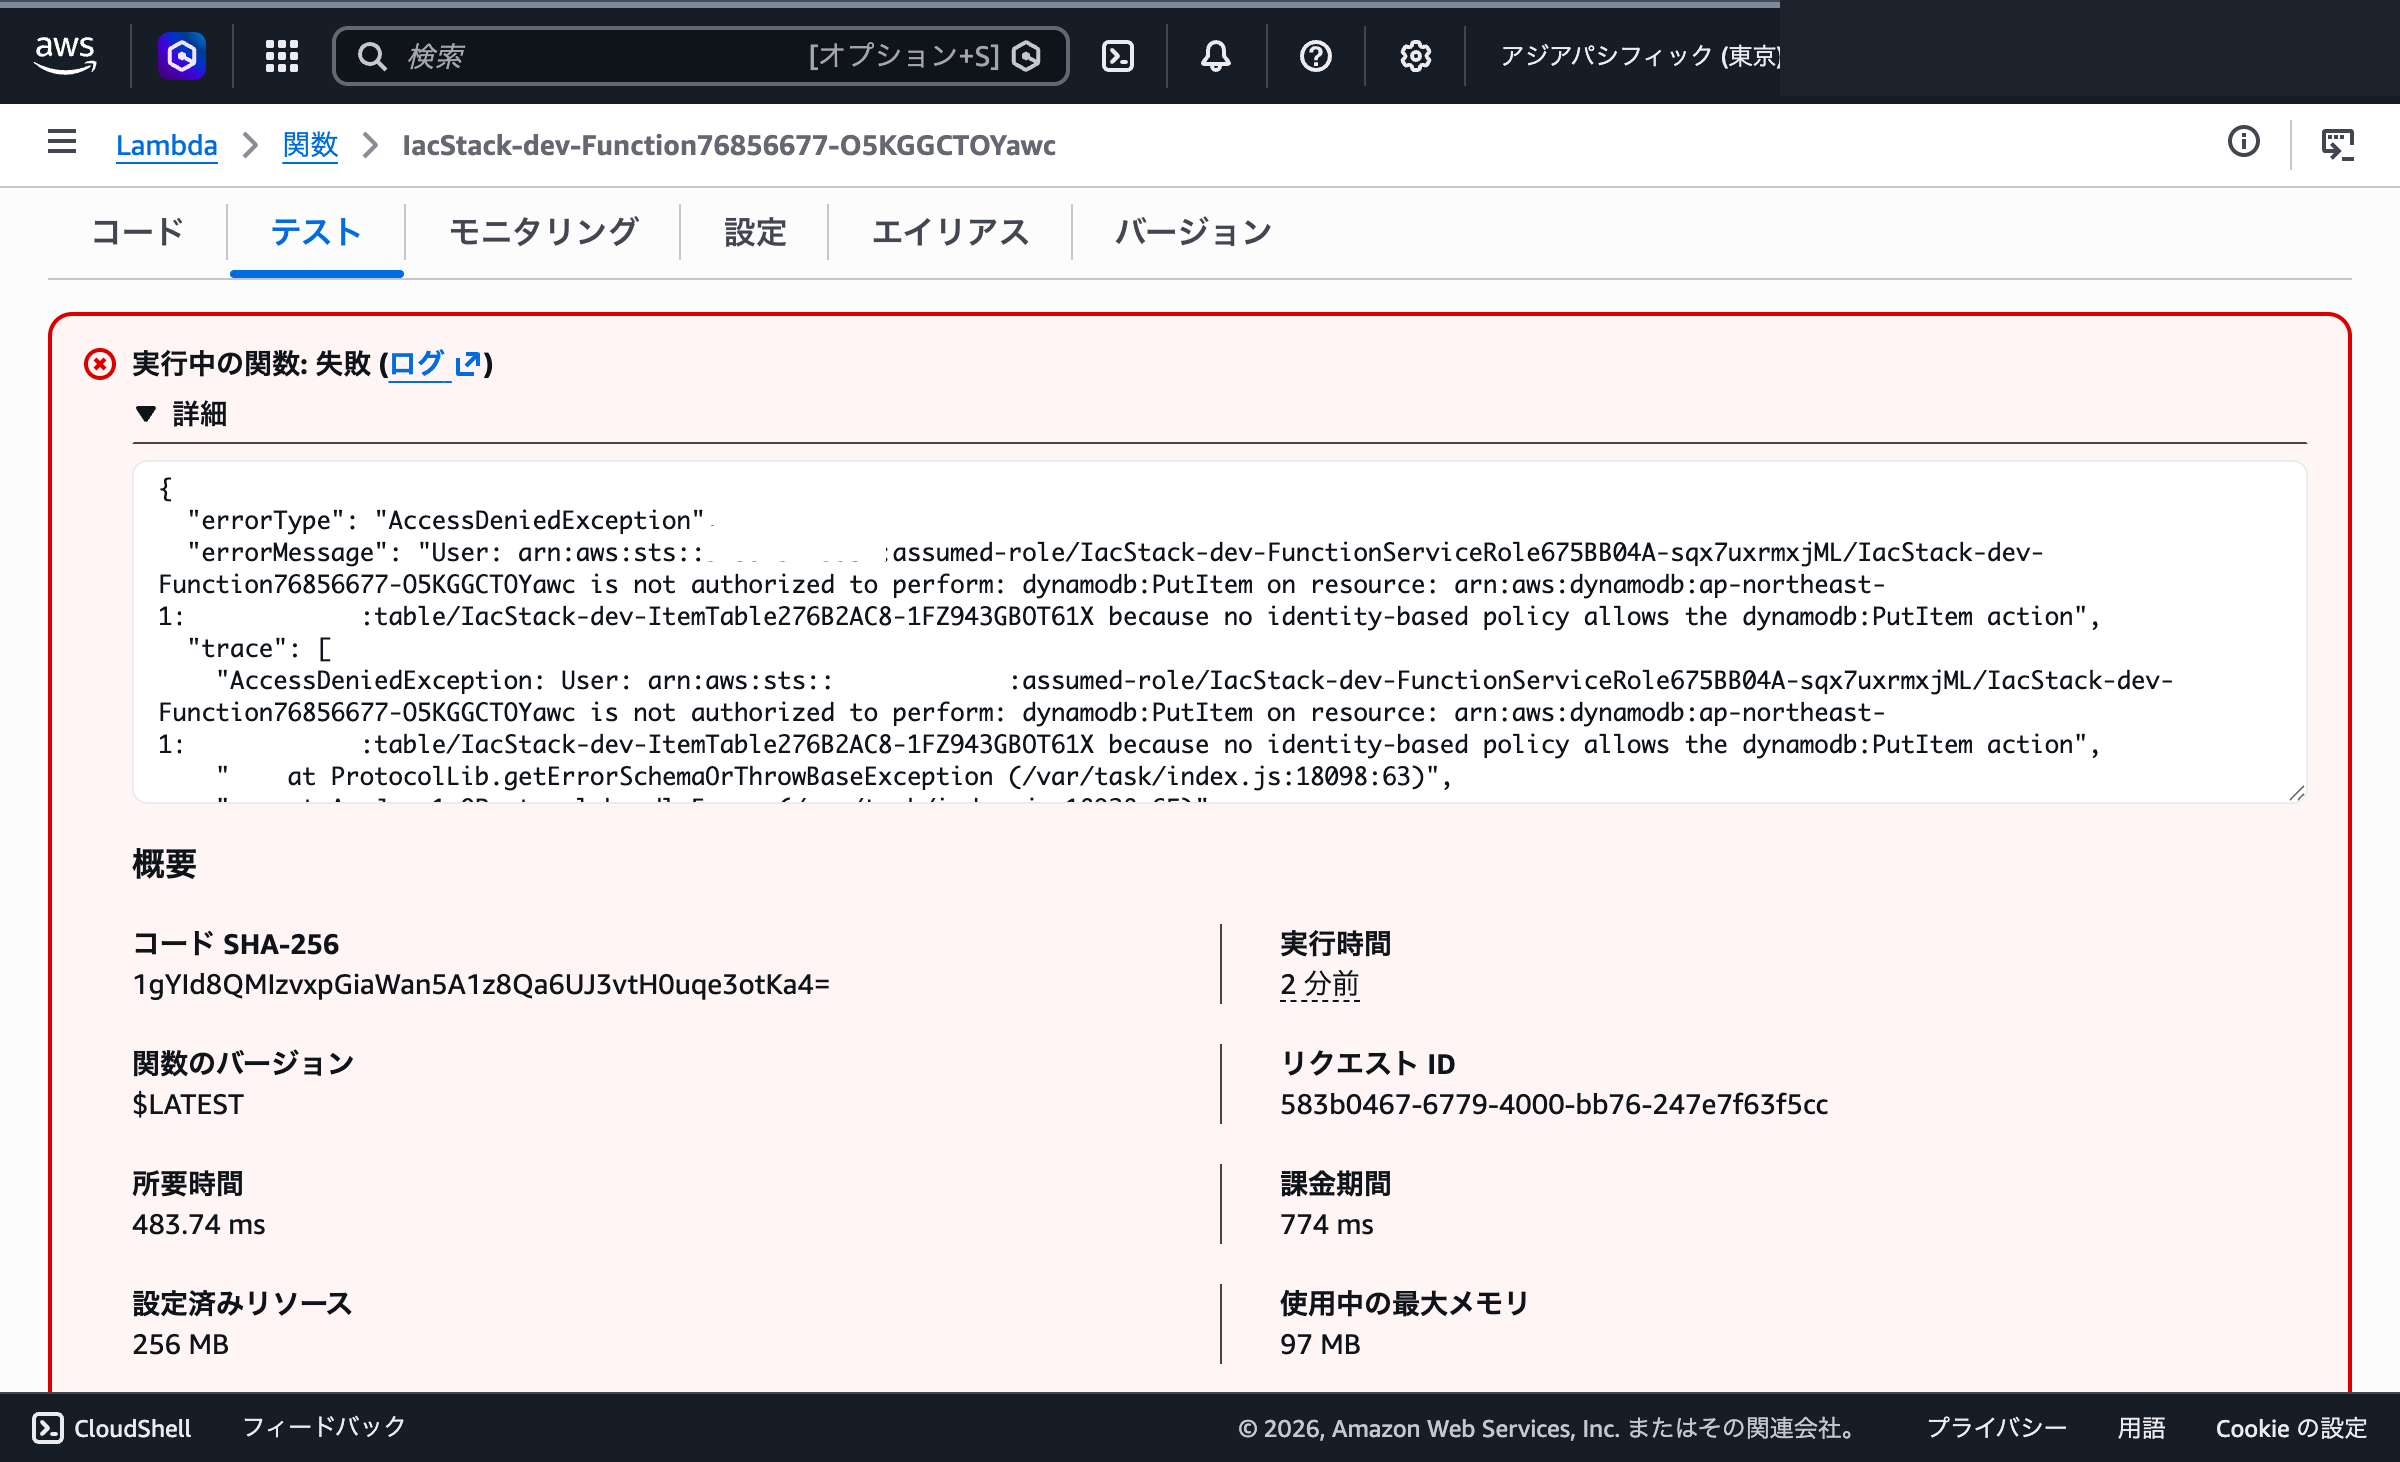Select the テスト tab

(316, 232)
